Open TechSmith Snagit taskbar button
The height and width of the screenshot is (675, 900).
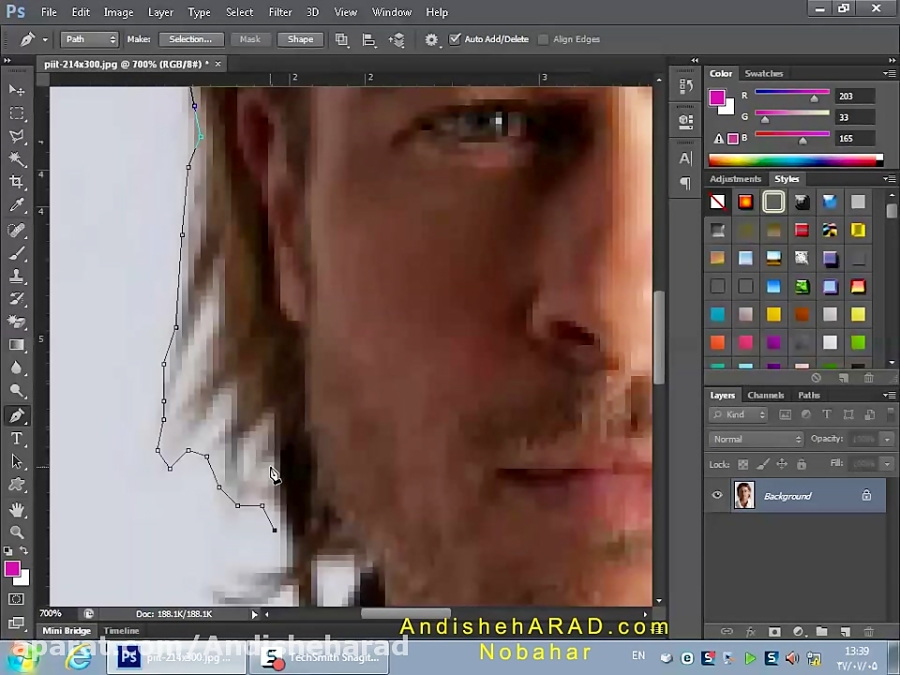pyautogui.click(x=320, y=657)
